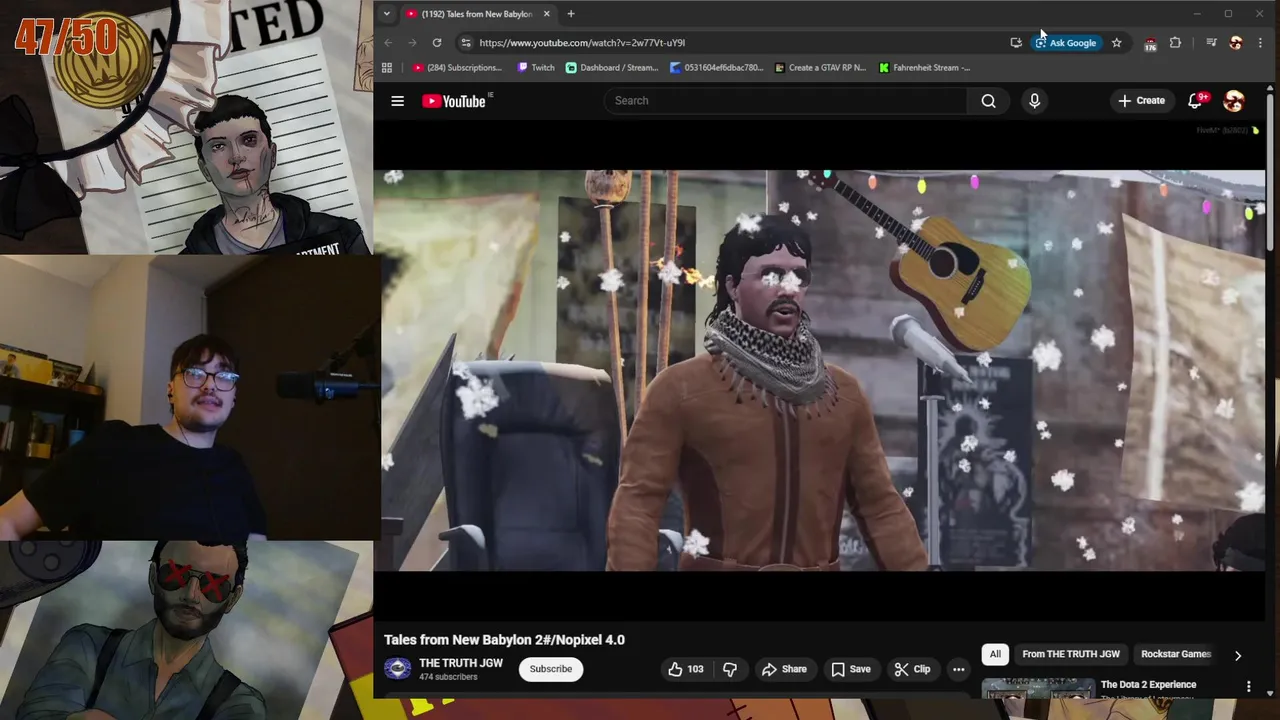Open the more actions ellipsis below the video
This screenshot has width=1280, height=720.
click(x=958, y=669)
